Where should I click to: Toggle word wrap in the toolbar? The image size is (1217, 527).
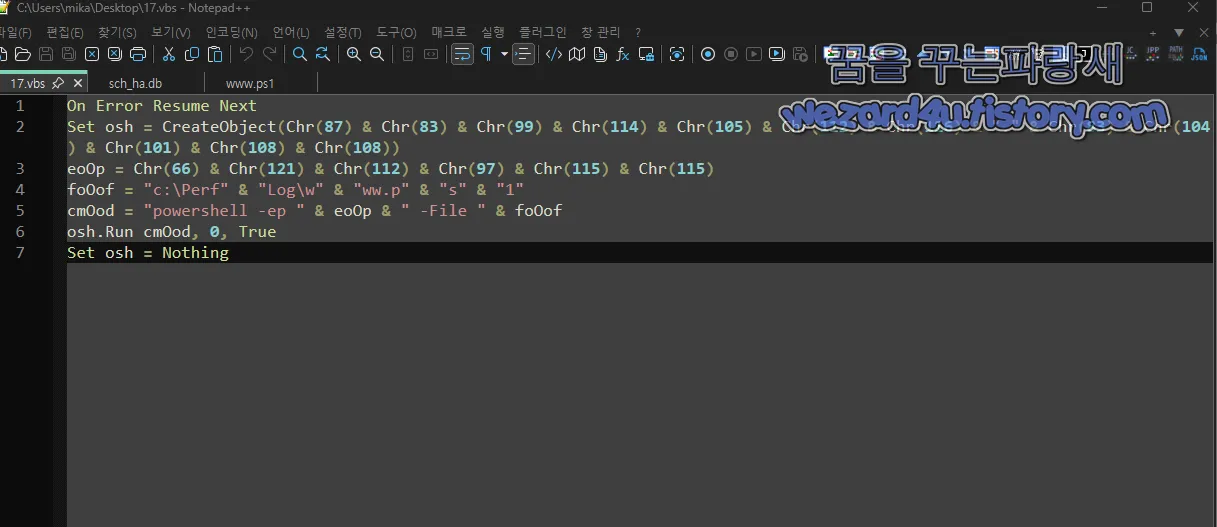[x=462, y=54]
